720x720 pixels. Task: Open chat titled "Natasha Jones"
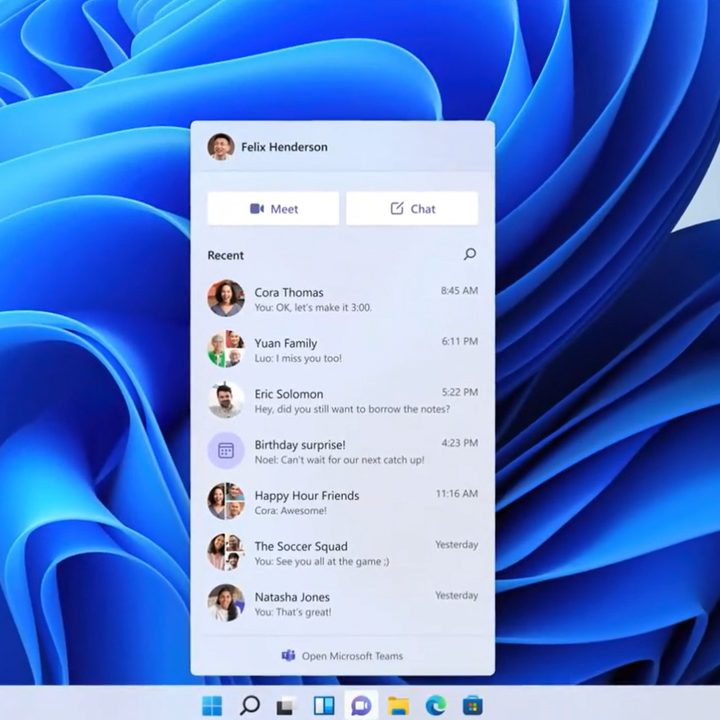point(292,597)
